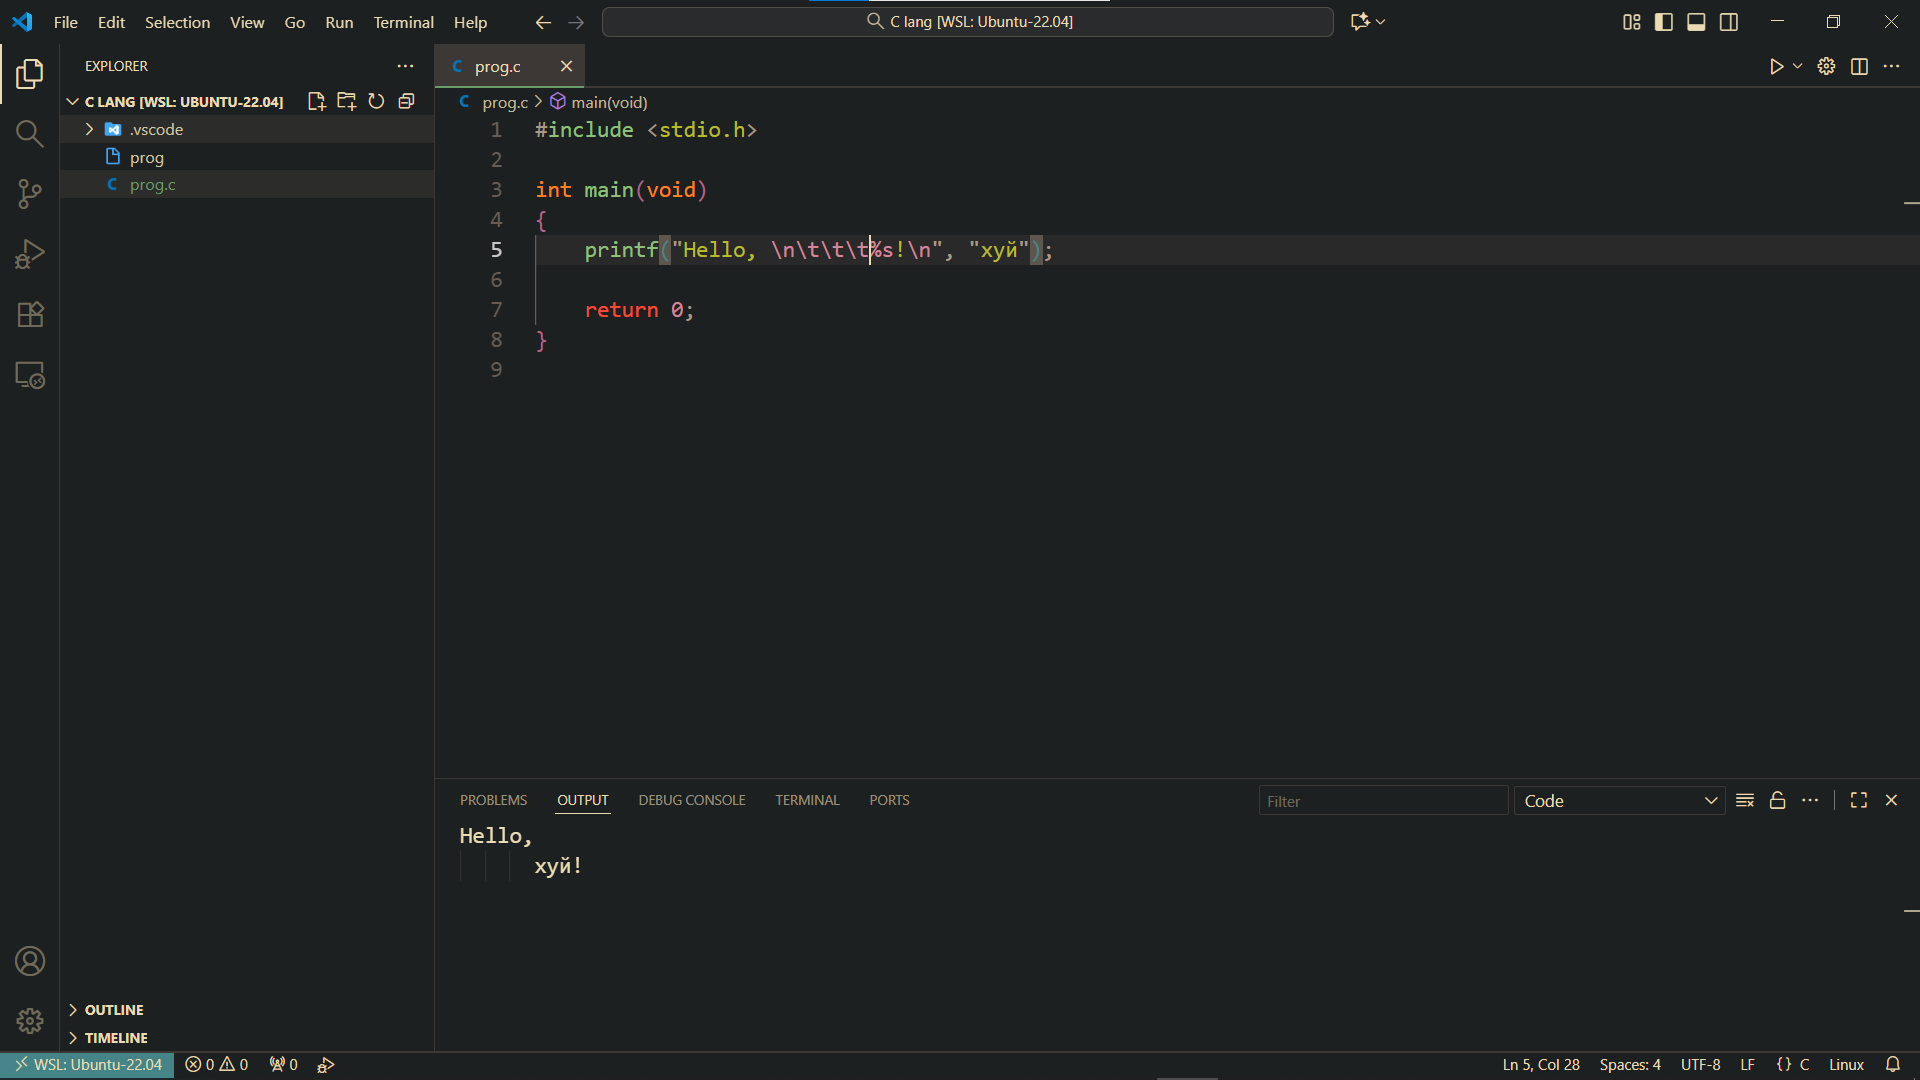1920x1080 pixels.
Task: Click the output Filter input field
Action: [x=1382, y=800]
